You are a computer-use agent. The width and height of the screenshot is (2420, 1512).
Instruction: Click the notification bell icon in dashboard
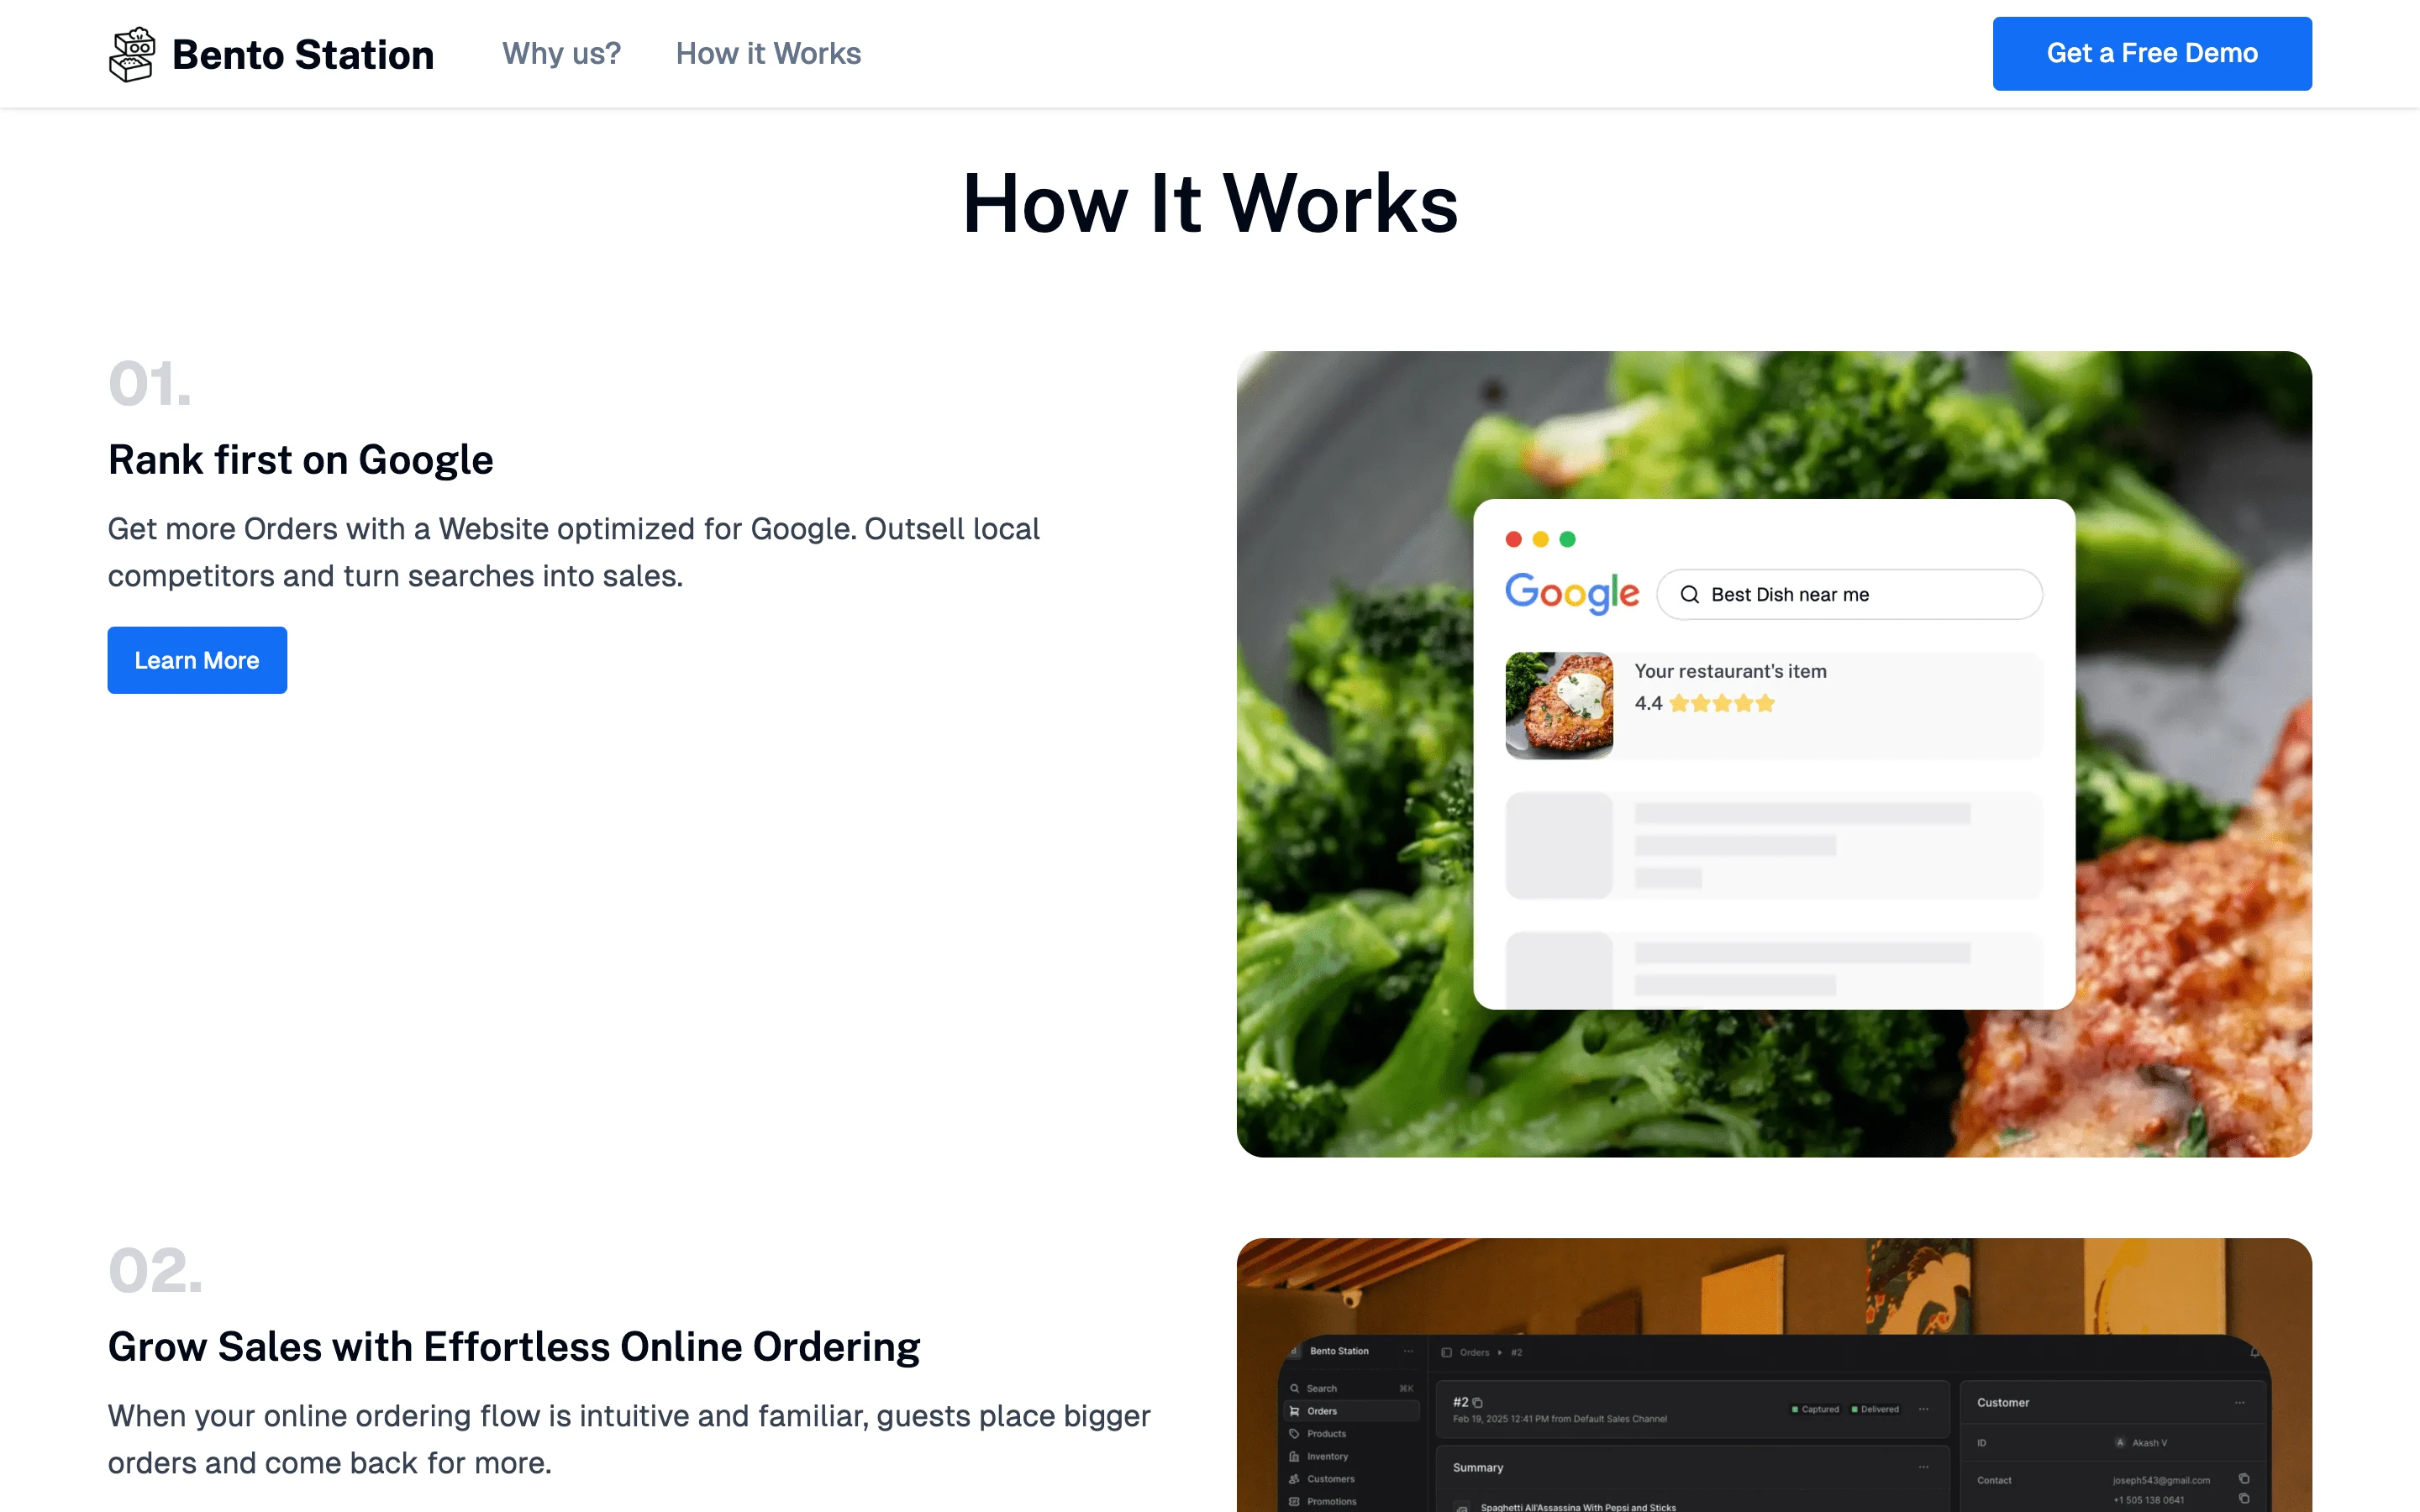(2254, 1352)
